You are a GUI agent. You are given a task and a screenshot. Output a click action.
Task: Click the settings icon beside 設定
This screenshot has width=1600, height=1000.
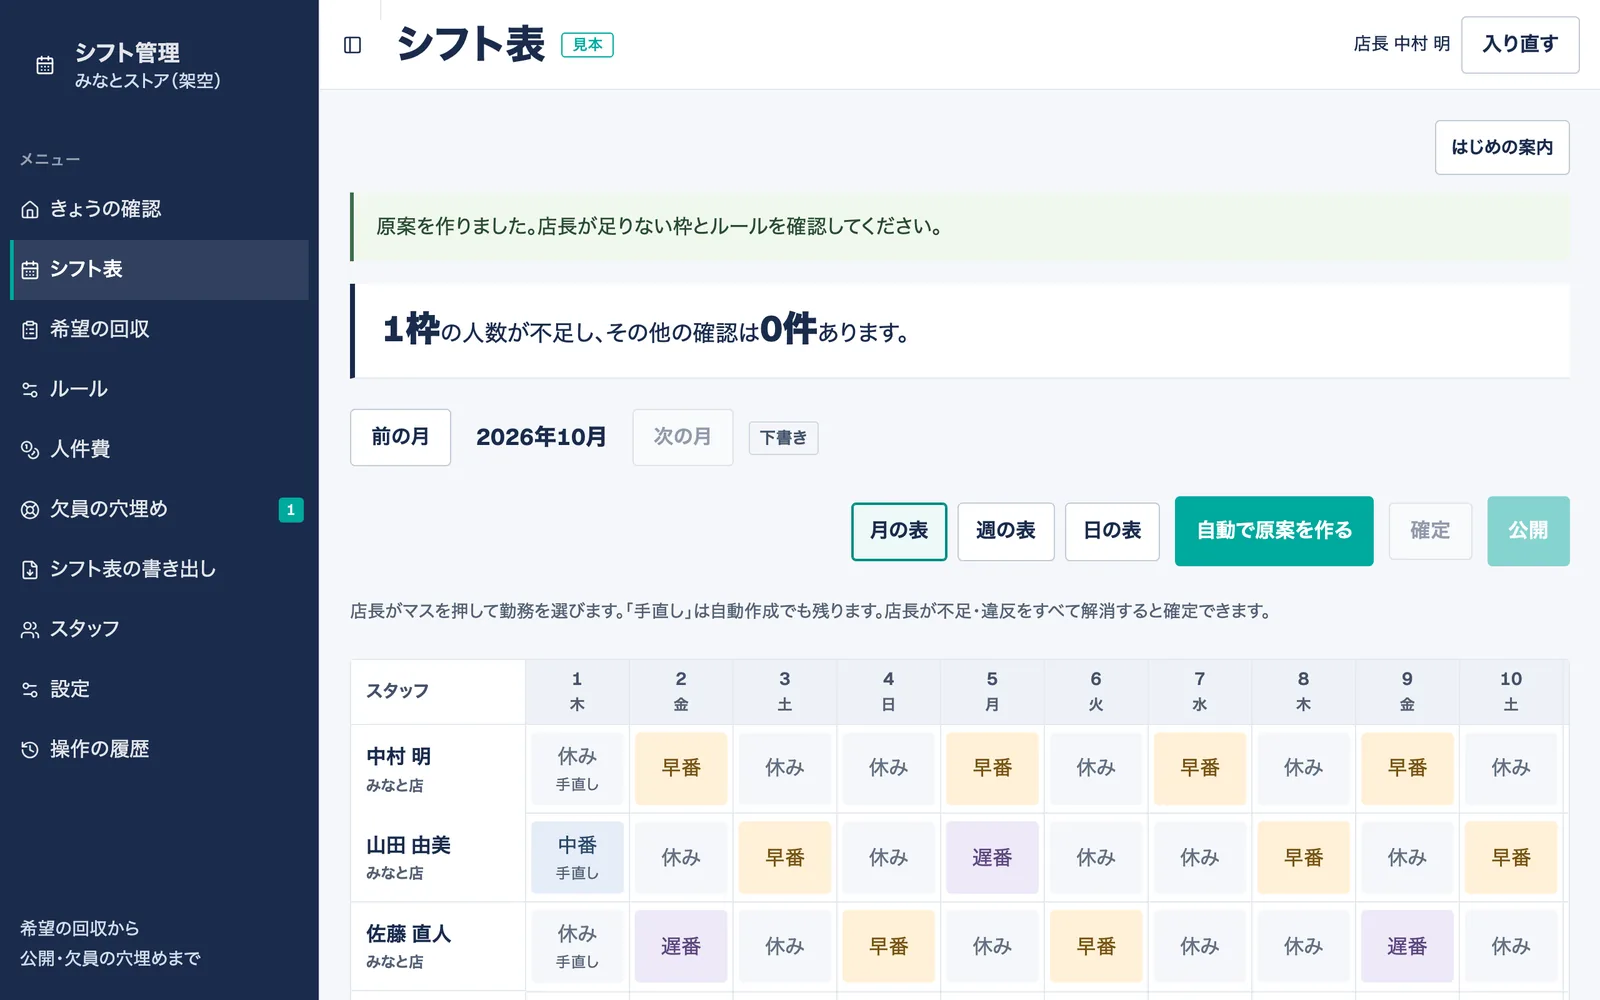click(x=30, y=689)
